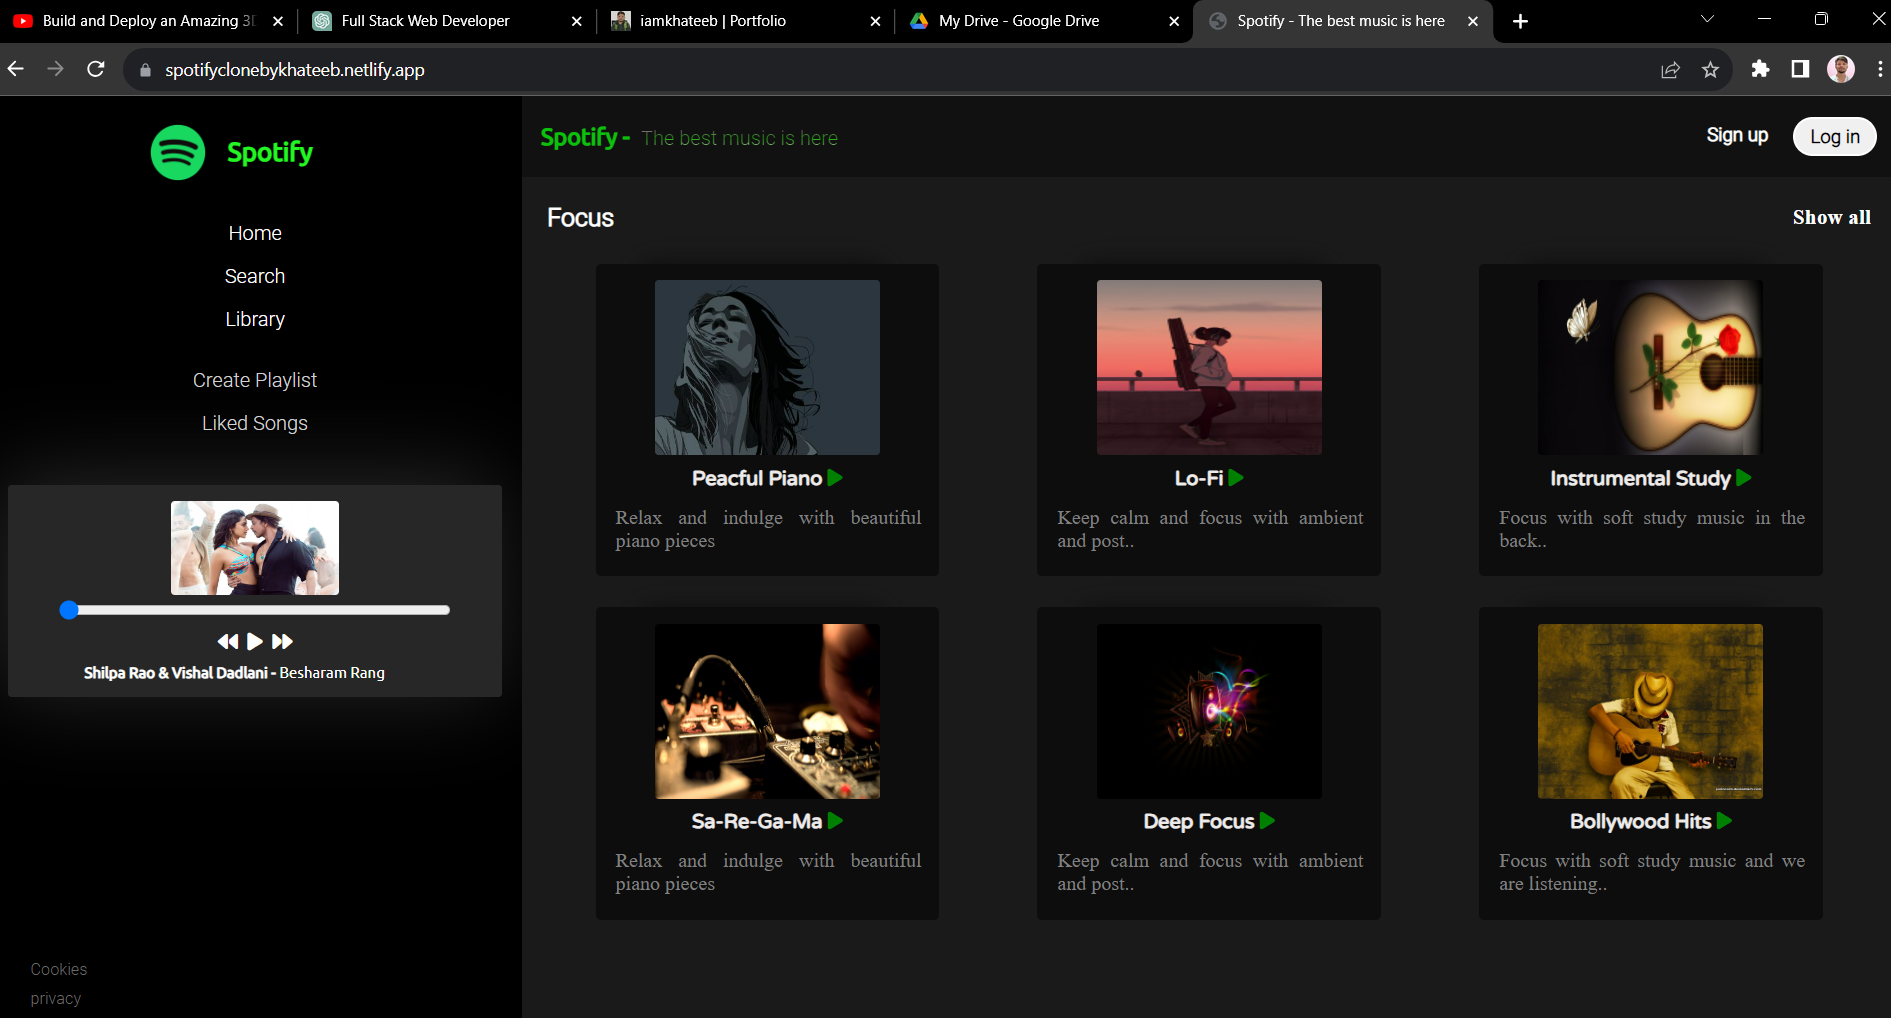Click the green Spotify logo icon

point(178,152)
